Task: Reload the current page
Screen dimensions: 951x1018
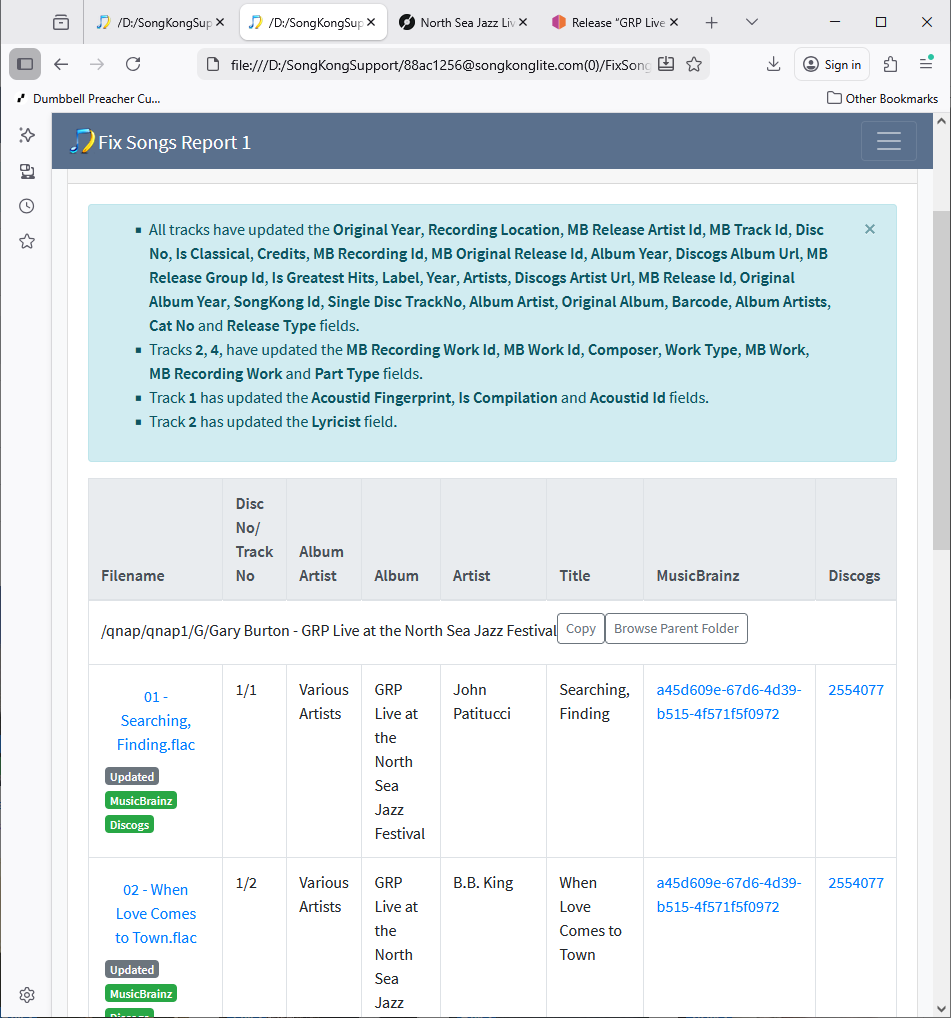Action: [133, 64]
